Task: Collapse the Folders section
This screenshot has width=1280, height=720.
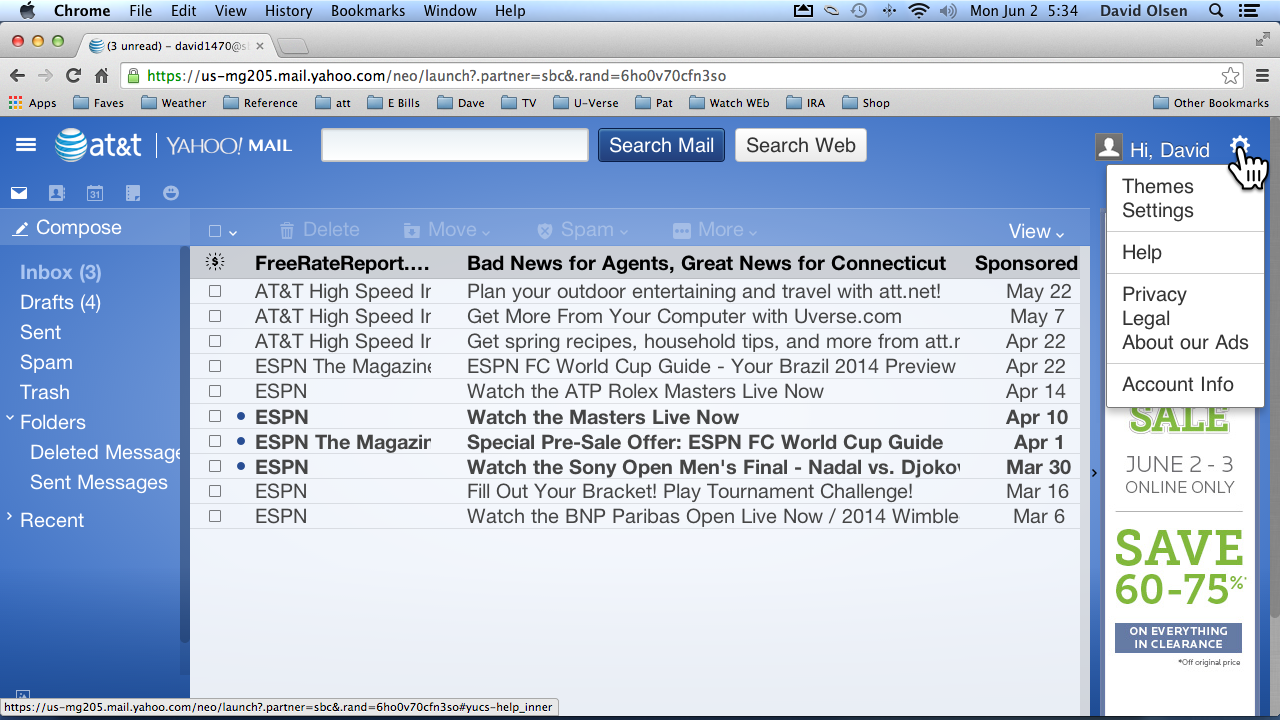Action: 10,421
